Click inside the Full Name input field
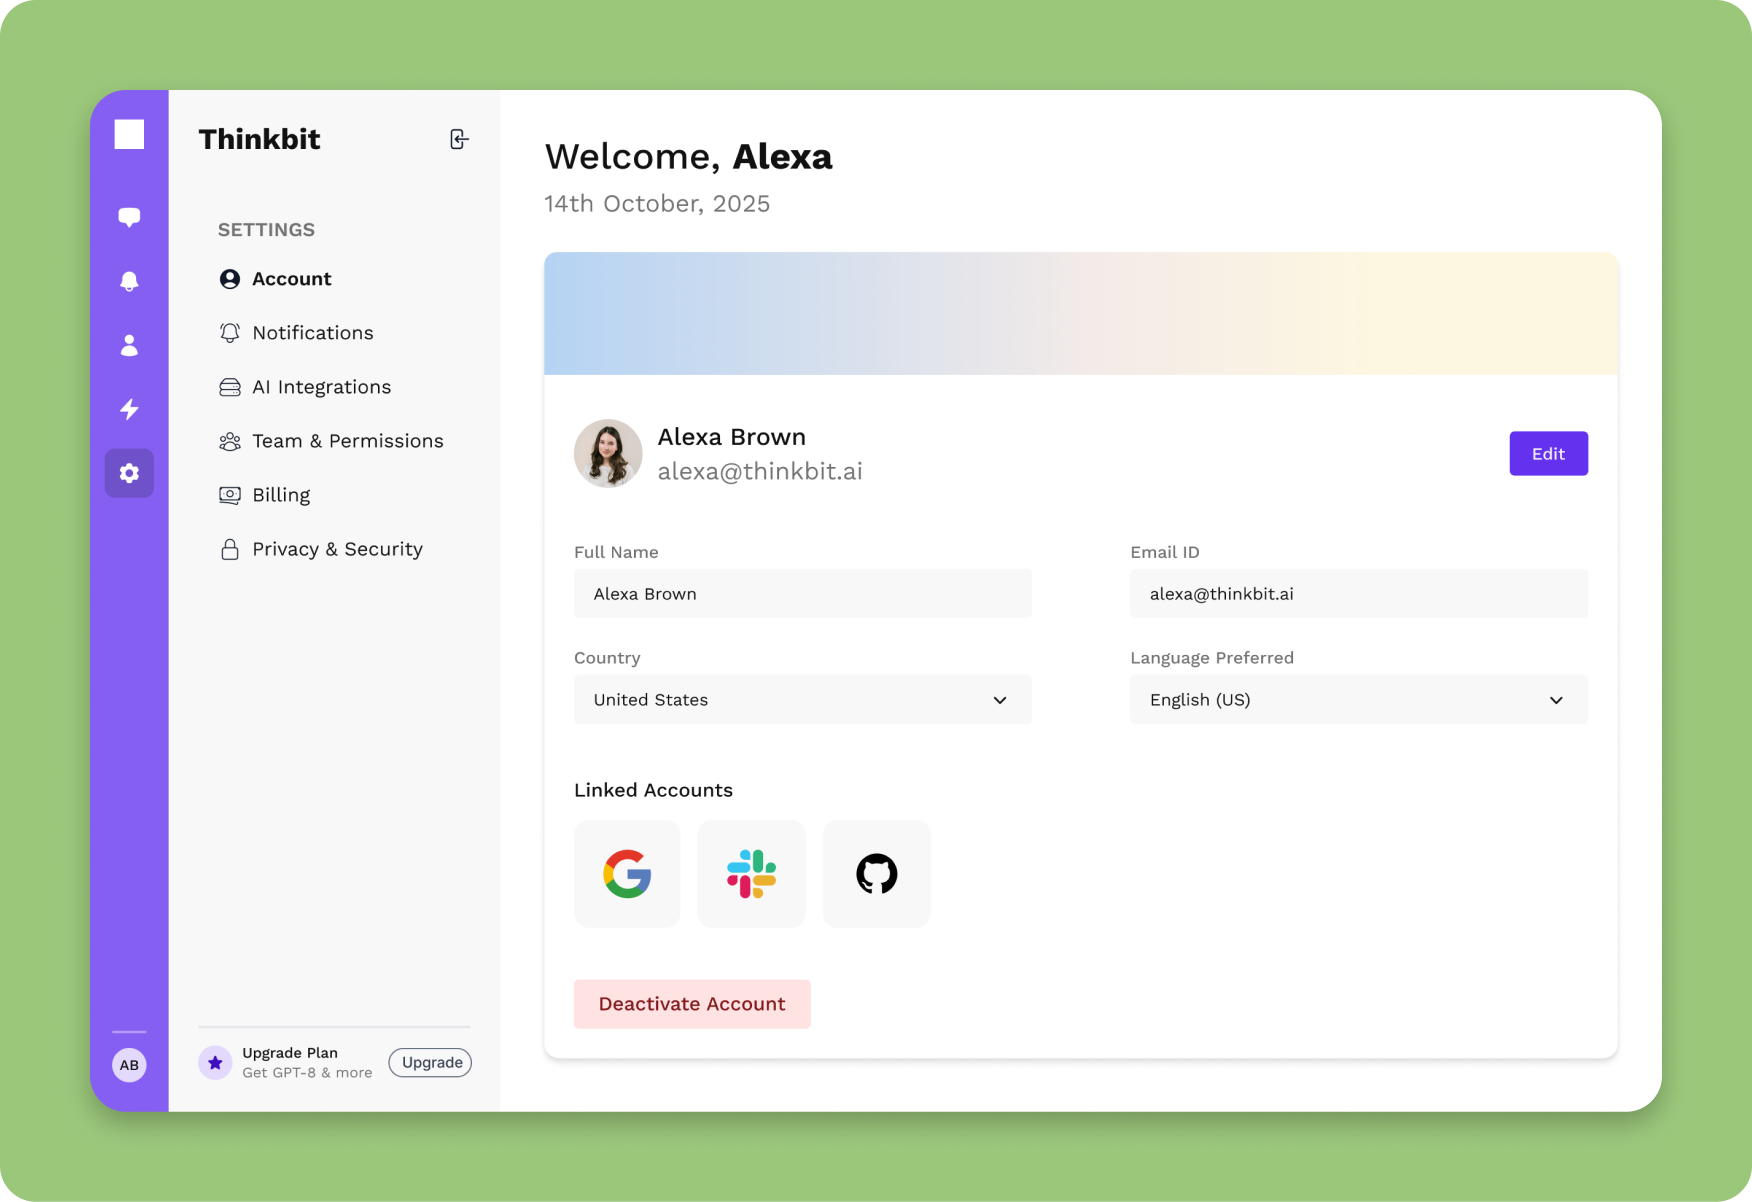1752x1202 pixels. [x=802, y=593]
